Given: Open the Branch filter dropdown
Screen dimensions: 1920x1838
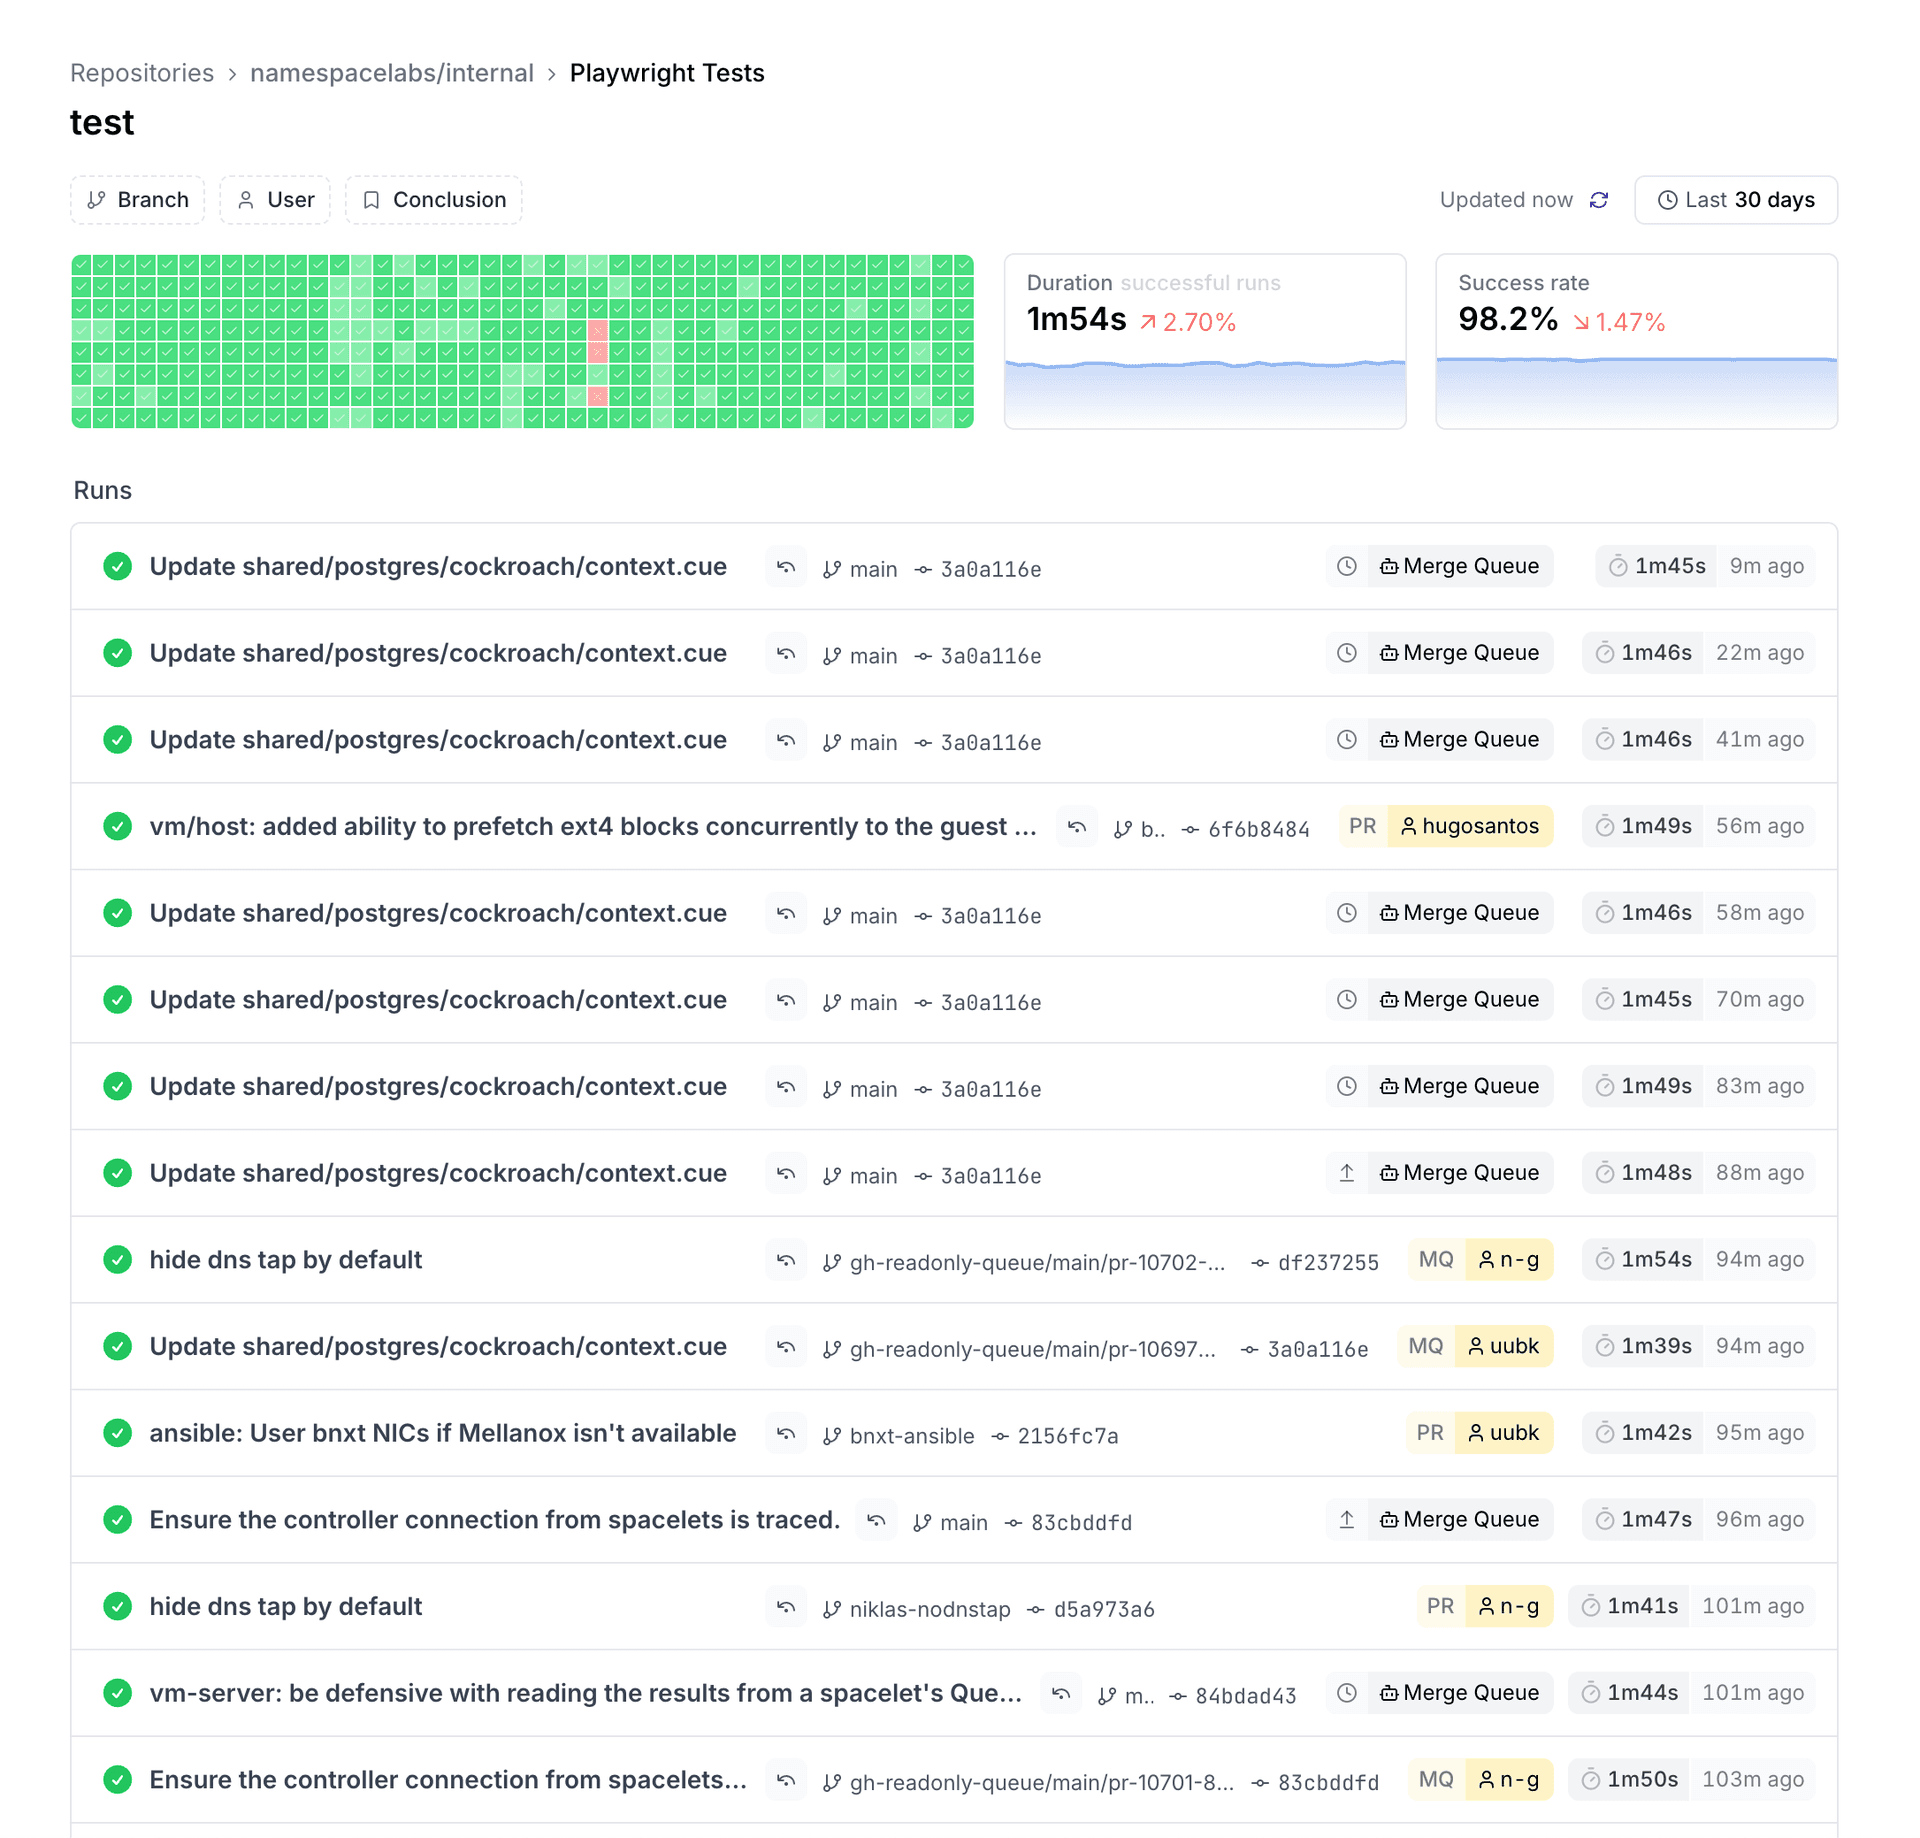Looking at the screenshot, I should [x=138, y=200].
